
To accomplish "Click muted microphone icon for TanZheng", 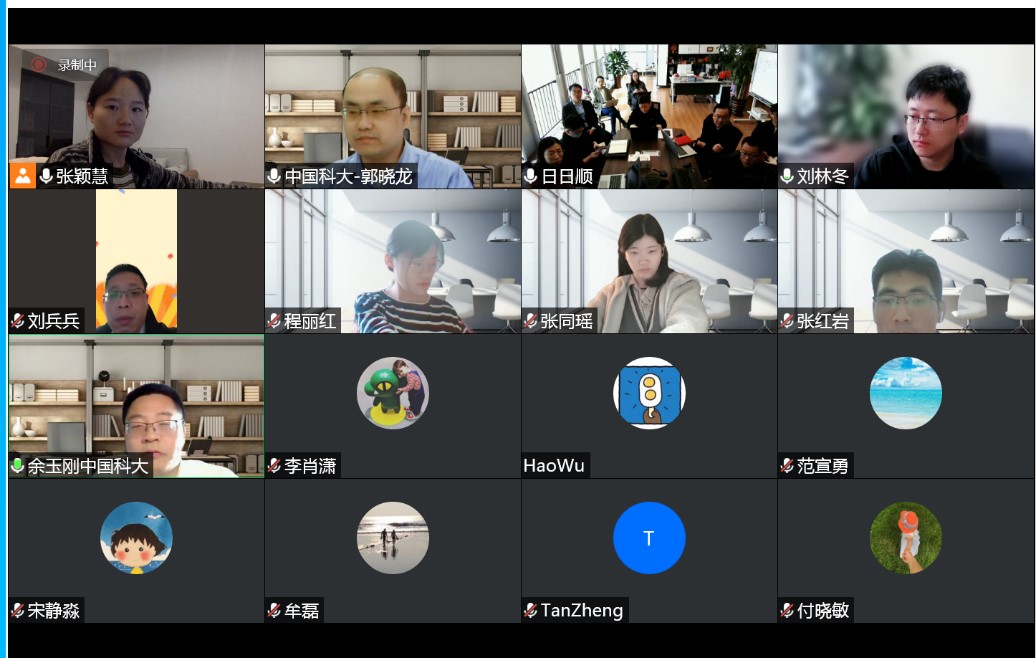I will 531,610.
